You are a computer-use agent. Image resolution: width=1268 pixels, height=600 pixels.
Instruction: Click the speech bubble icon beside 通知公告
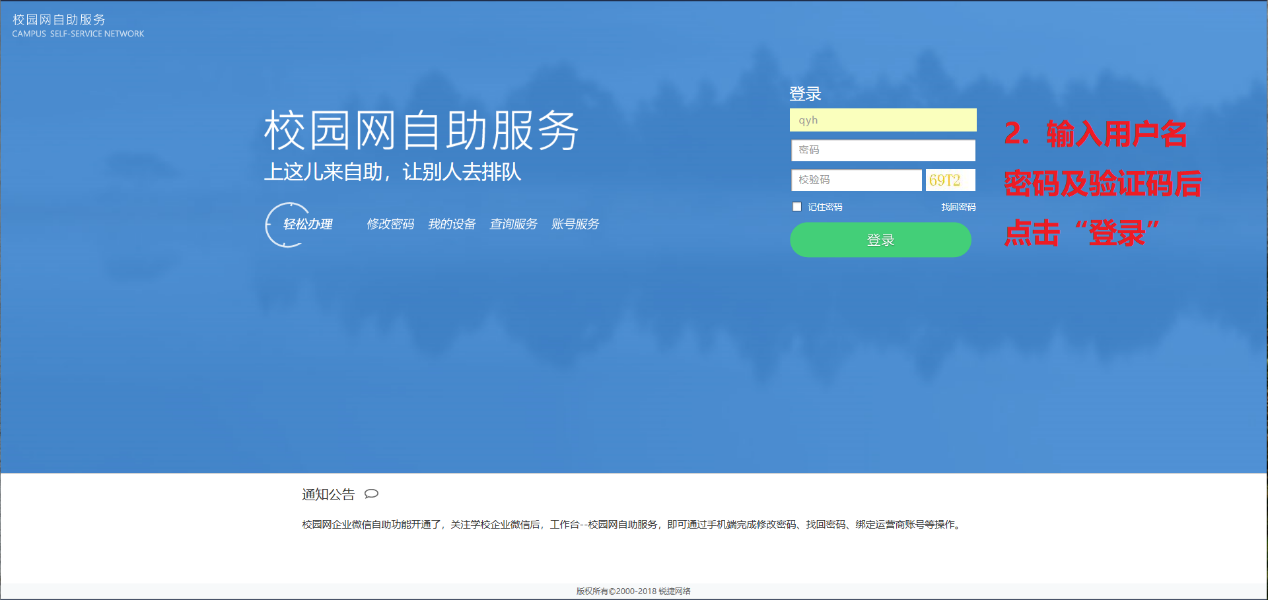pos(371,494)
